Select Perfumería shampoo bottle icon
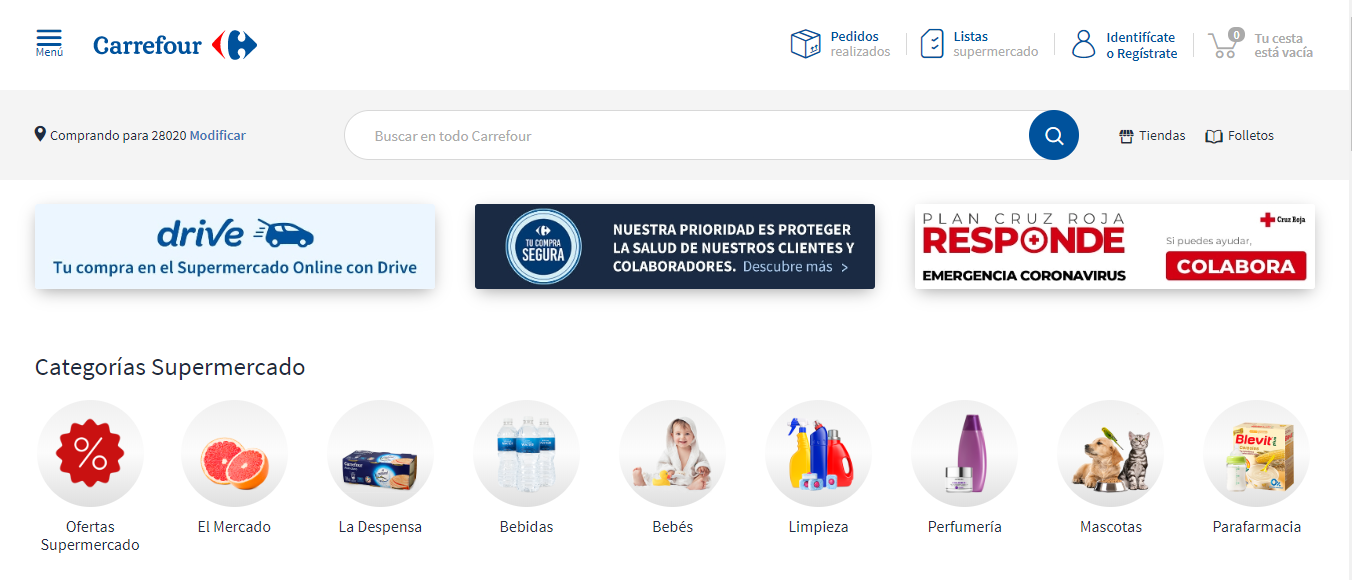This screenshot has height=580, width=1352. [x=964, y=454]
